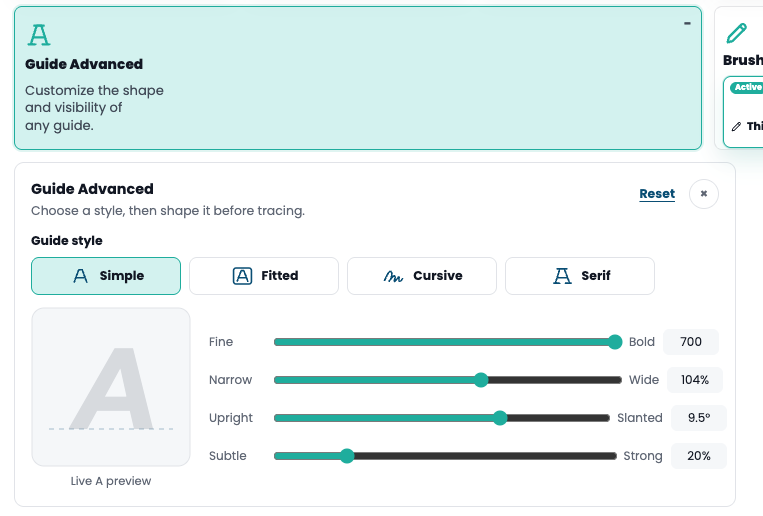Collapse the Guide Advanced card with minus
The width and height of the screenshot is (763, 516).
[687, 23]
